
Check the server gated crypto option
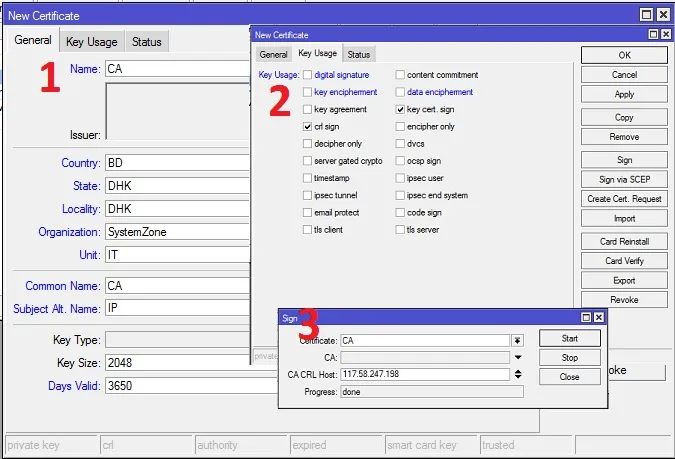point(307,161)
